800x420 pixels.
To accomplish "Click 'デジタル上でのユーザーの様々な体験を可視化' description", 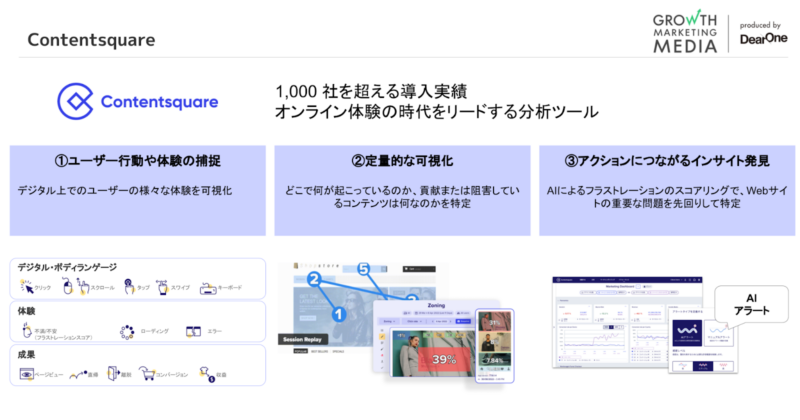I will [x=124, y=191].
